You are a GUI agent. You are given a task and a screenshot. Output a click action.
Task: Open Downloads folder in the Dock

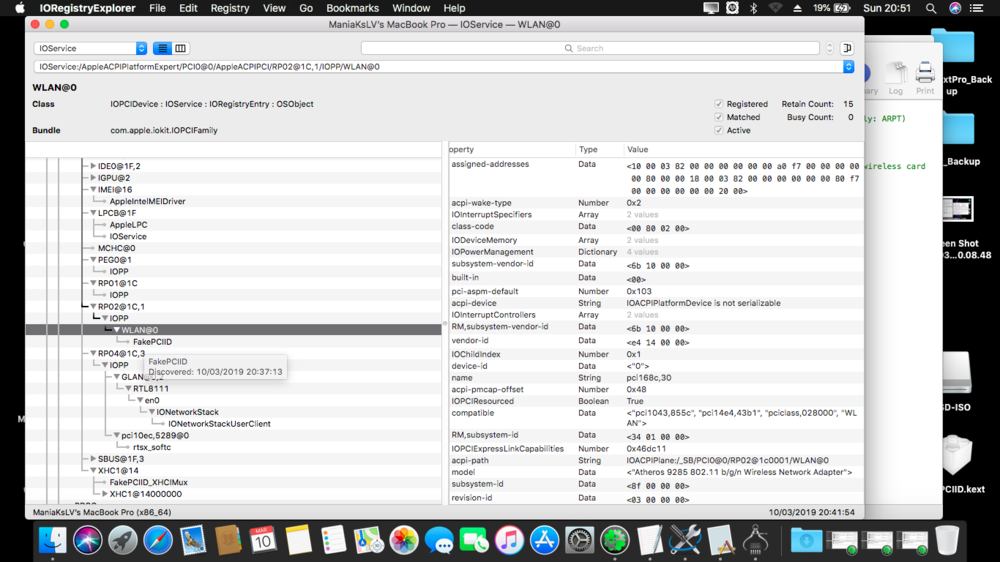[806, 540]
